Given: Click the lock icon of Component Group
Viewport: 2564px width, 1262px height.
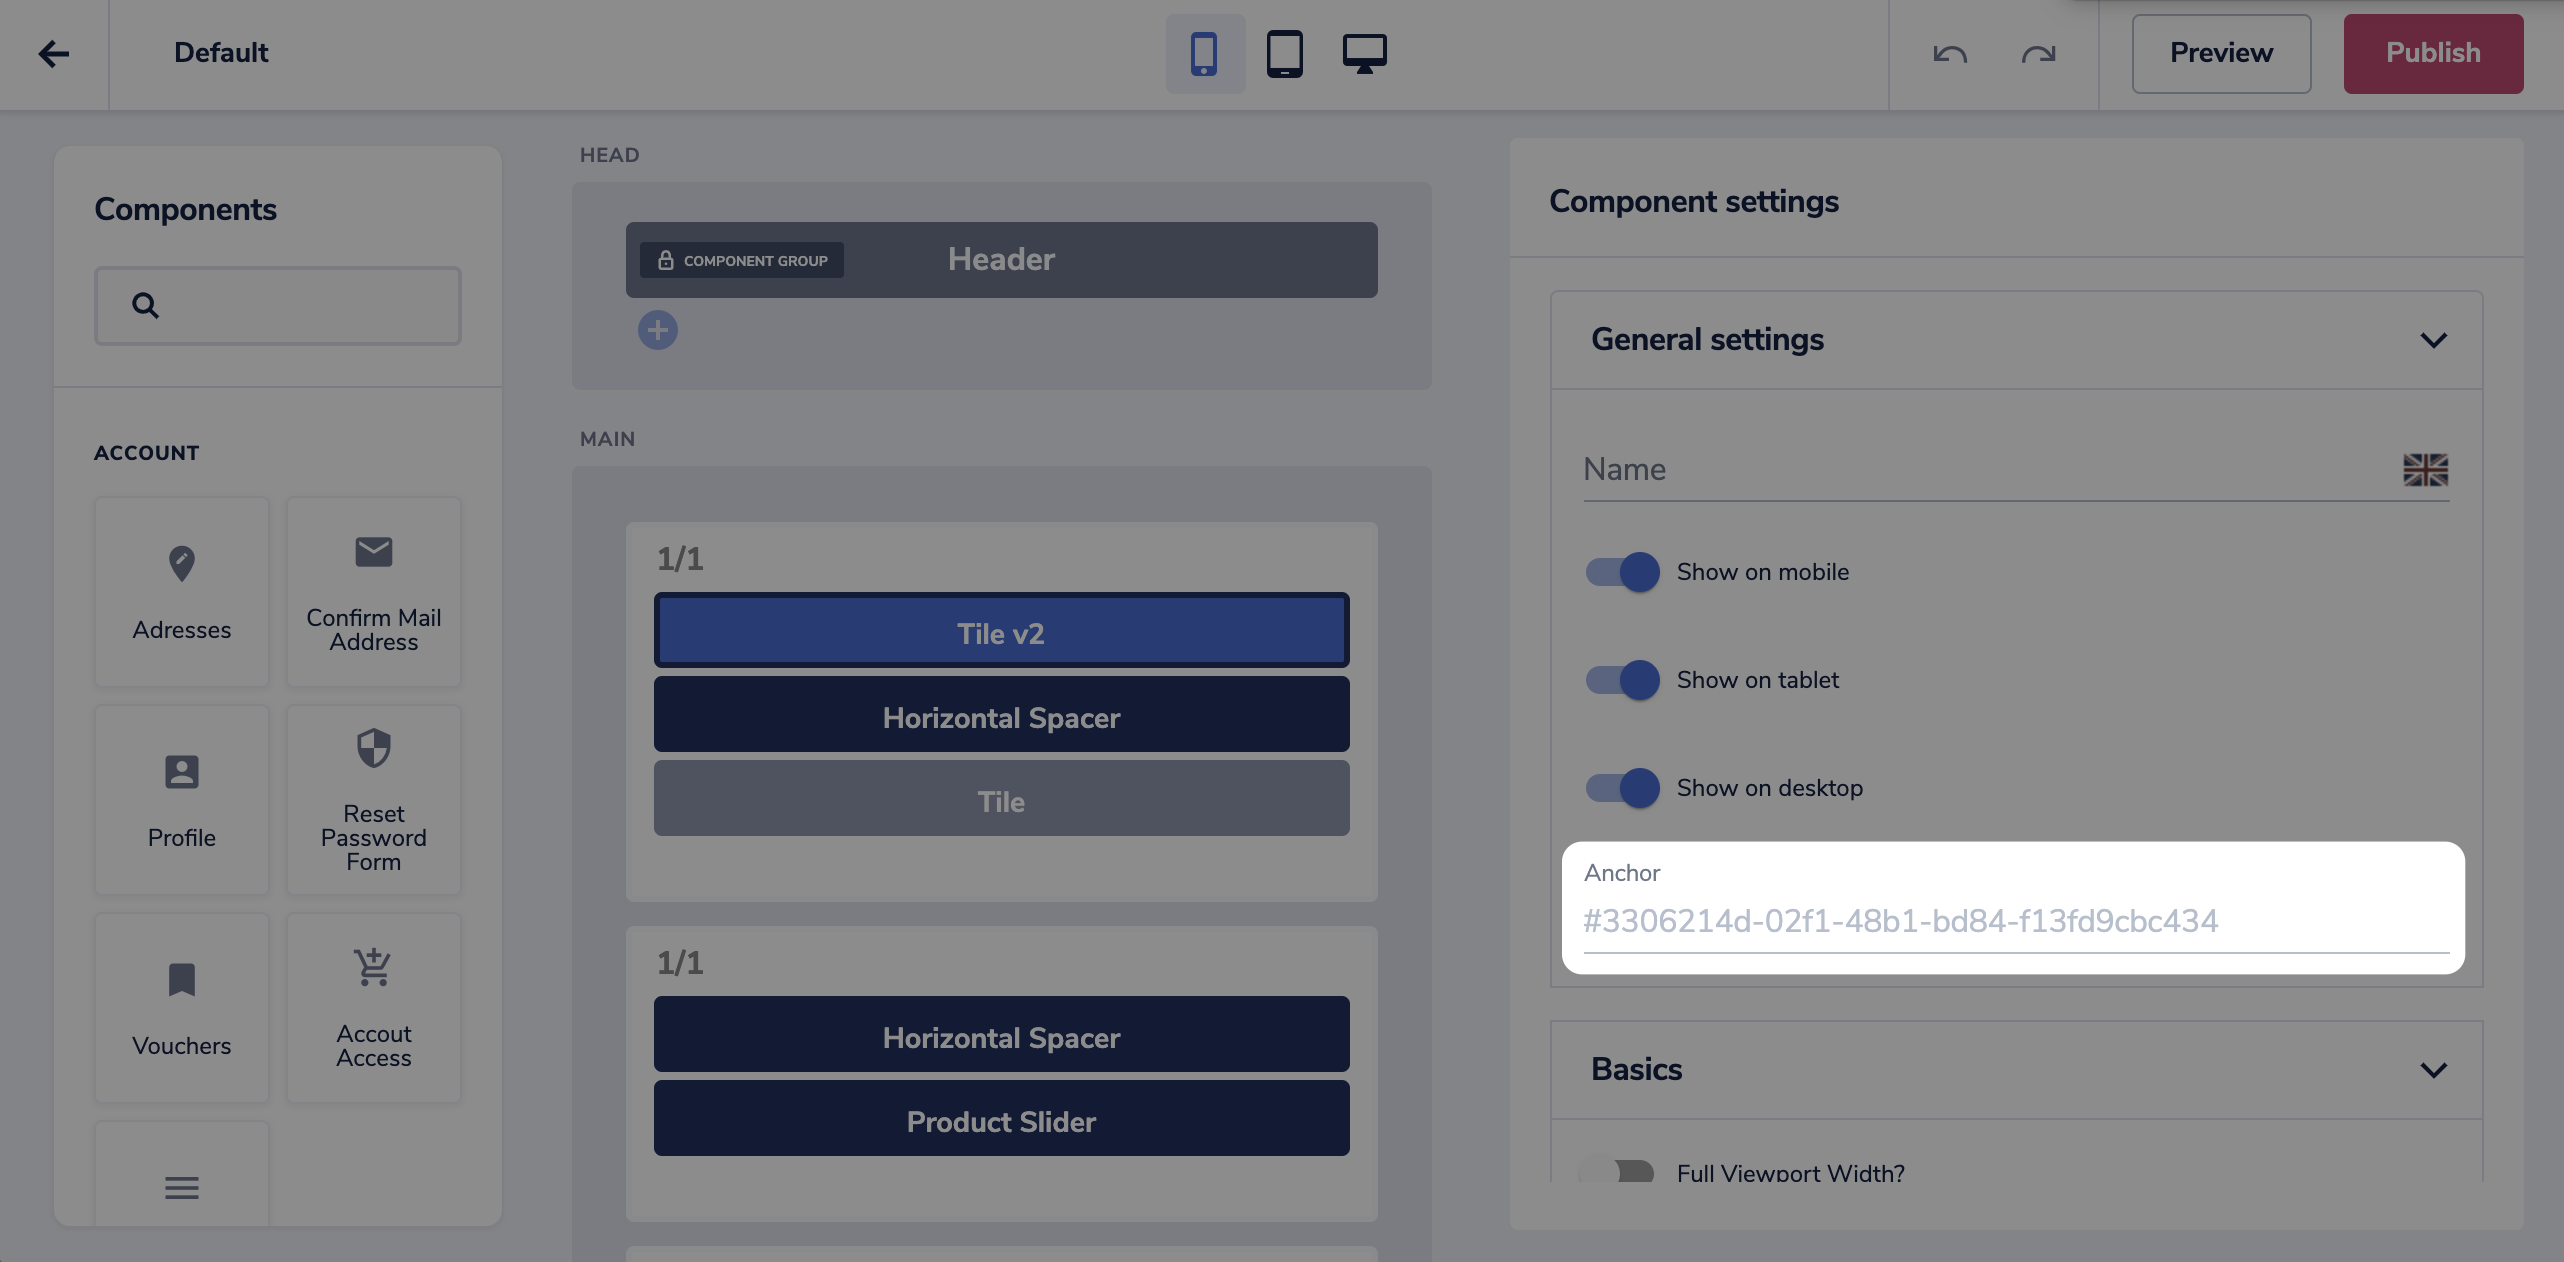Looking at the screenshot, I should point(666,260).
